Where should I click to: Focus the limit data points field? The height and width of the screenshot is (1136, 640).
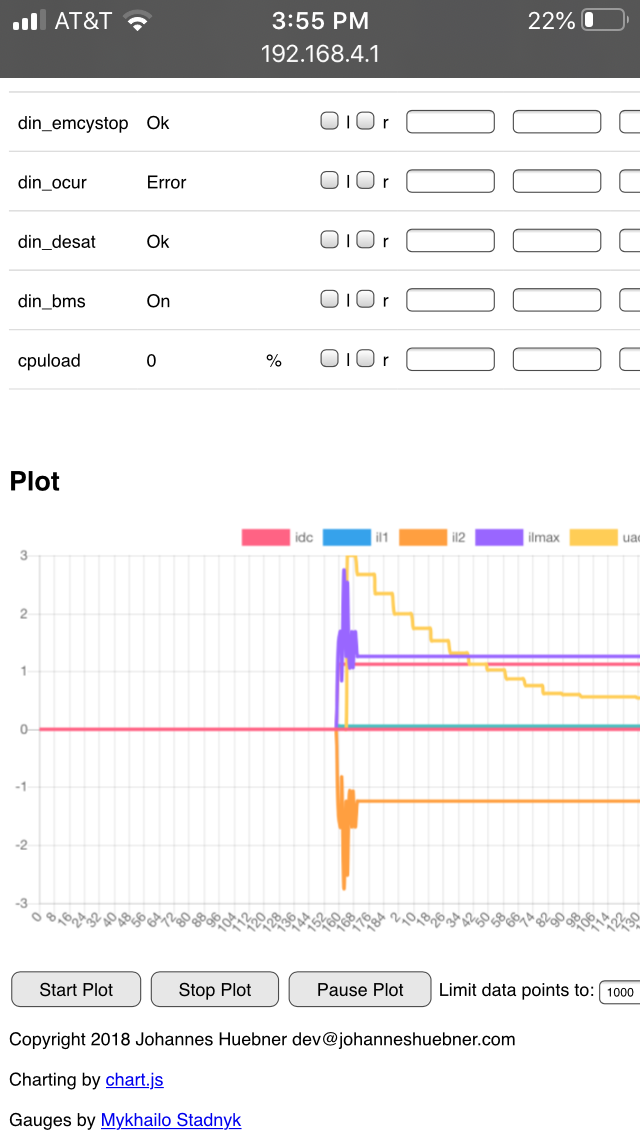[619, 991]
